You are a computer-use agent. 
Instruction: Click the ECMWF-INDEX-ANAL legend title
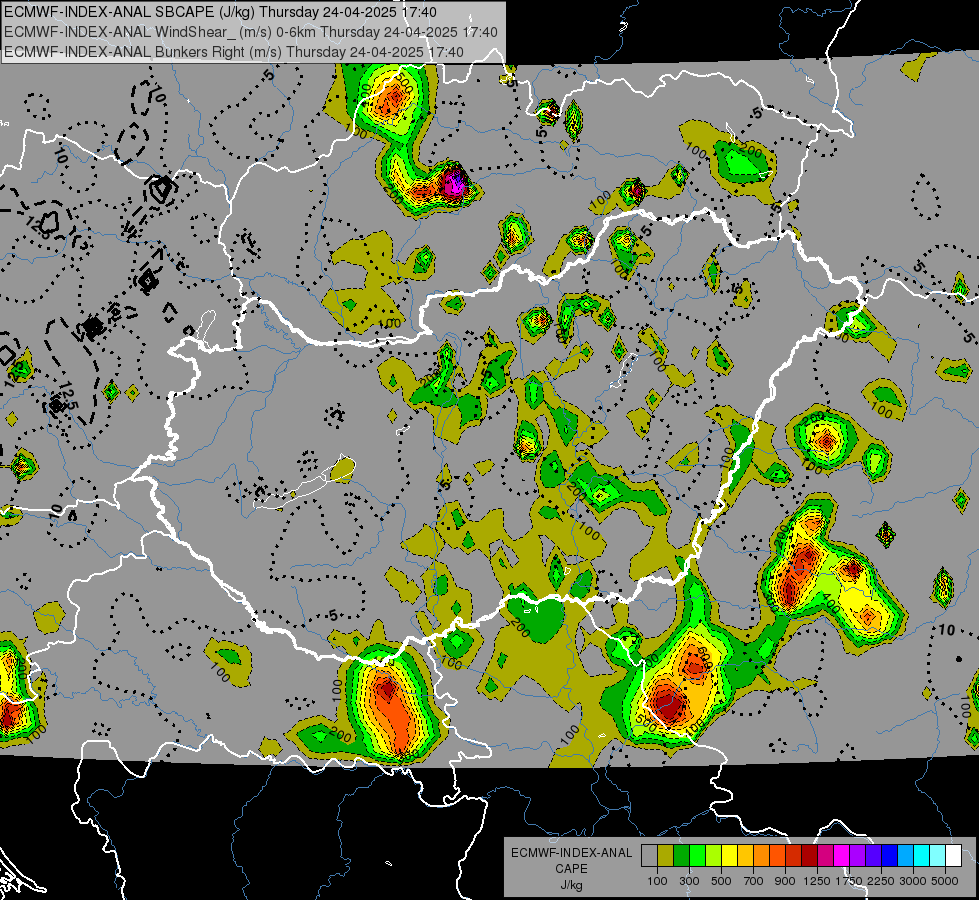click(x=571, y=853)
